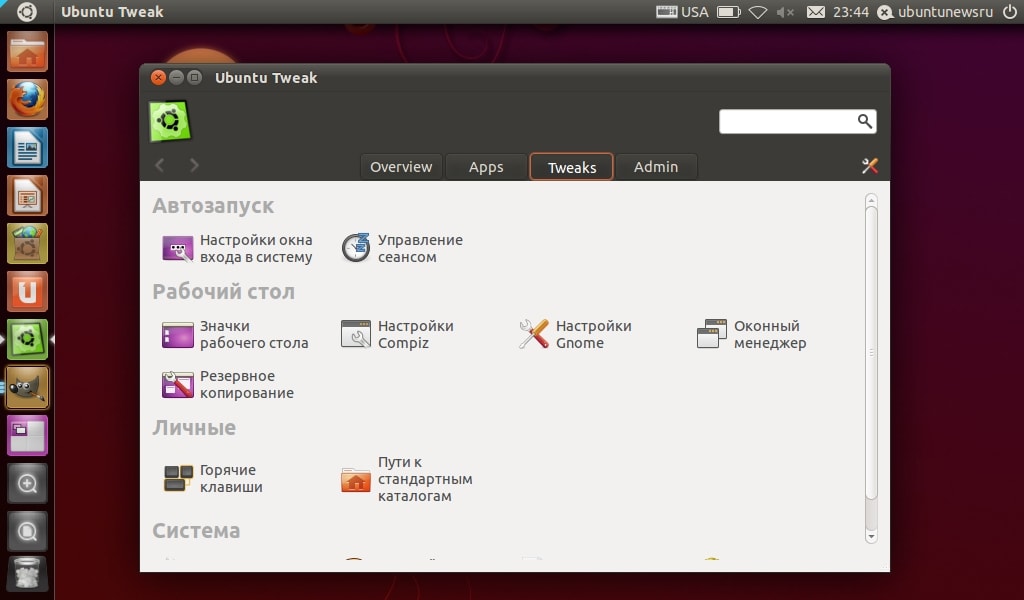Viewport: 1024px width, 600px height.
Task: Switch to the Apps tab
Action: (x=486, y=166)
